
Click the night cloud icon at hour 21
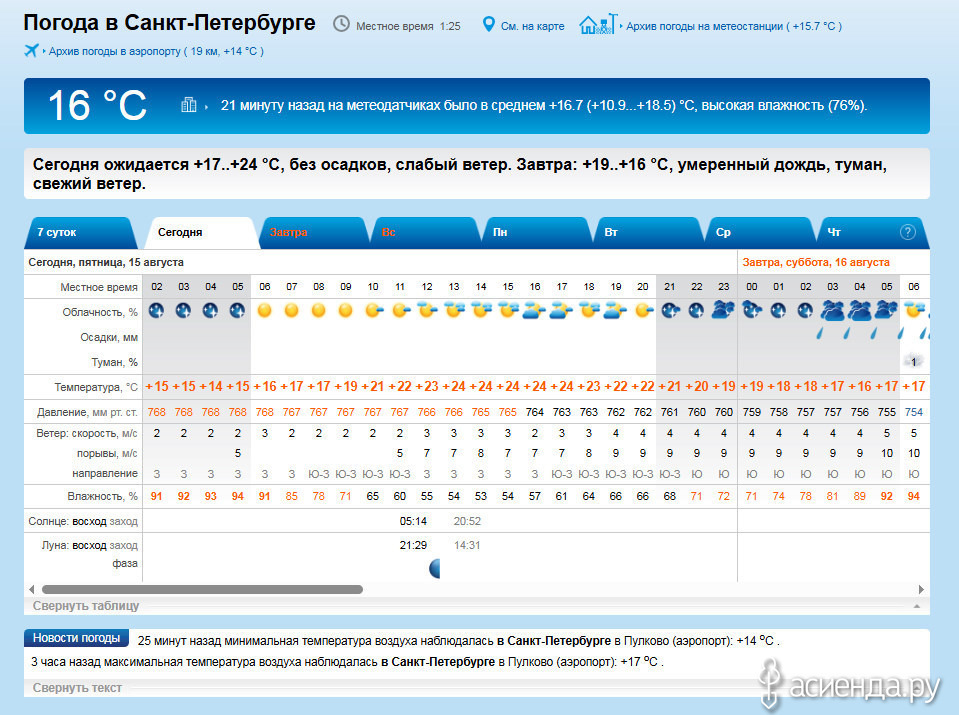pyautogui.click(x=670, y=311)
